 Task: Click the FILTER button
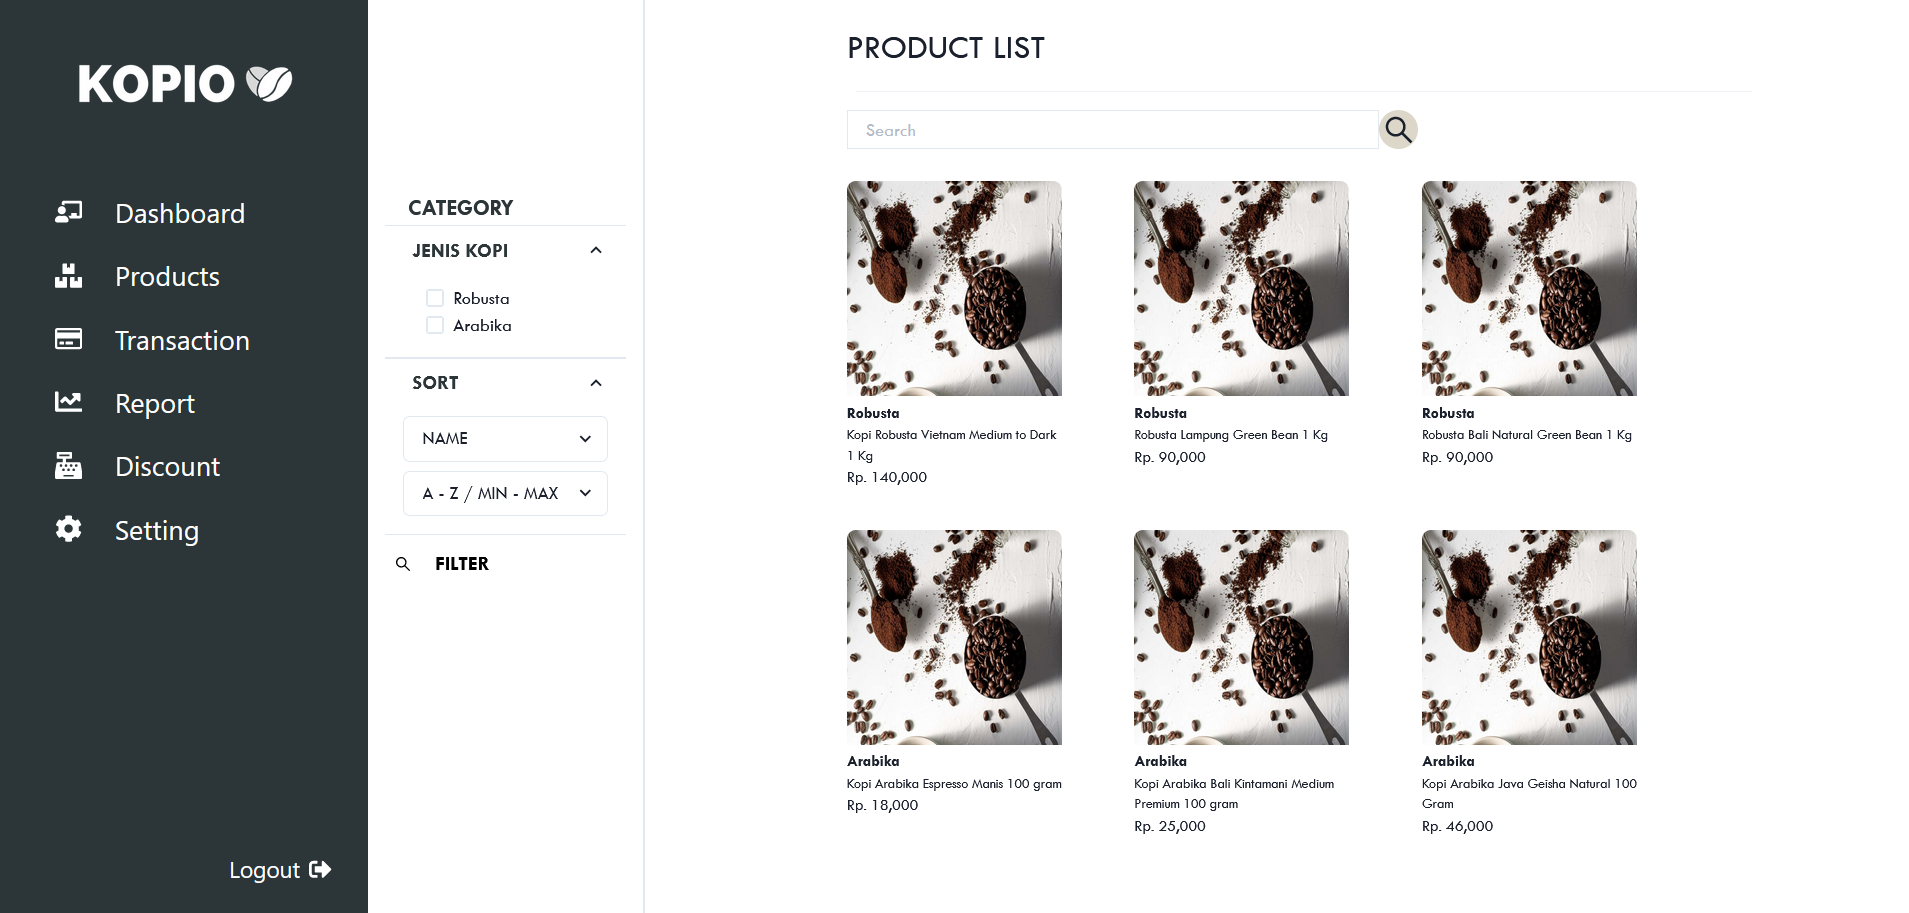(461, 564)
